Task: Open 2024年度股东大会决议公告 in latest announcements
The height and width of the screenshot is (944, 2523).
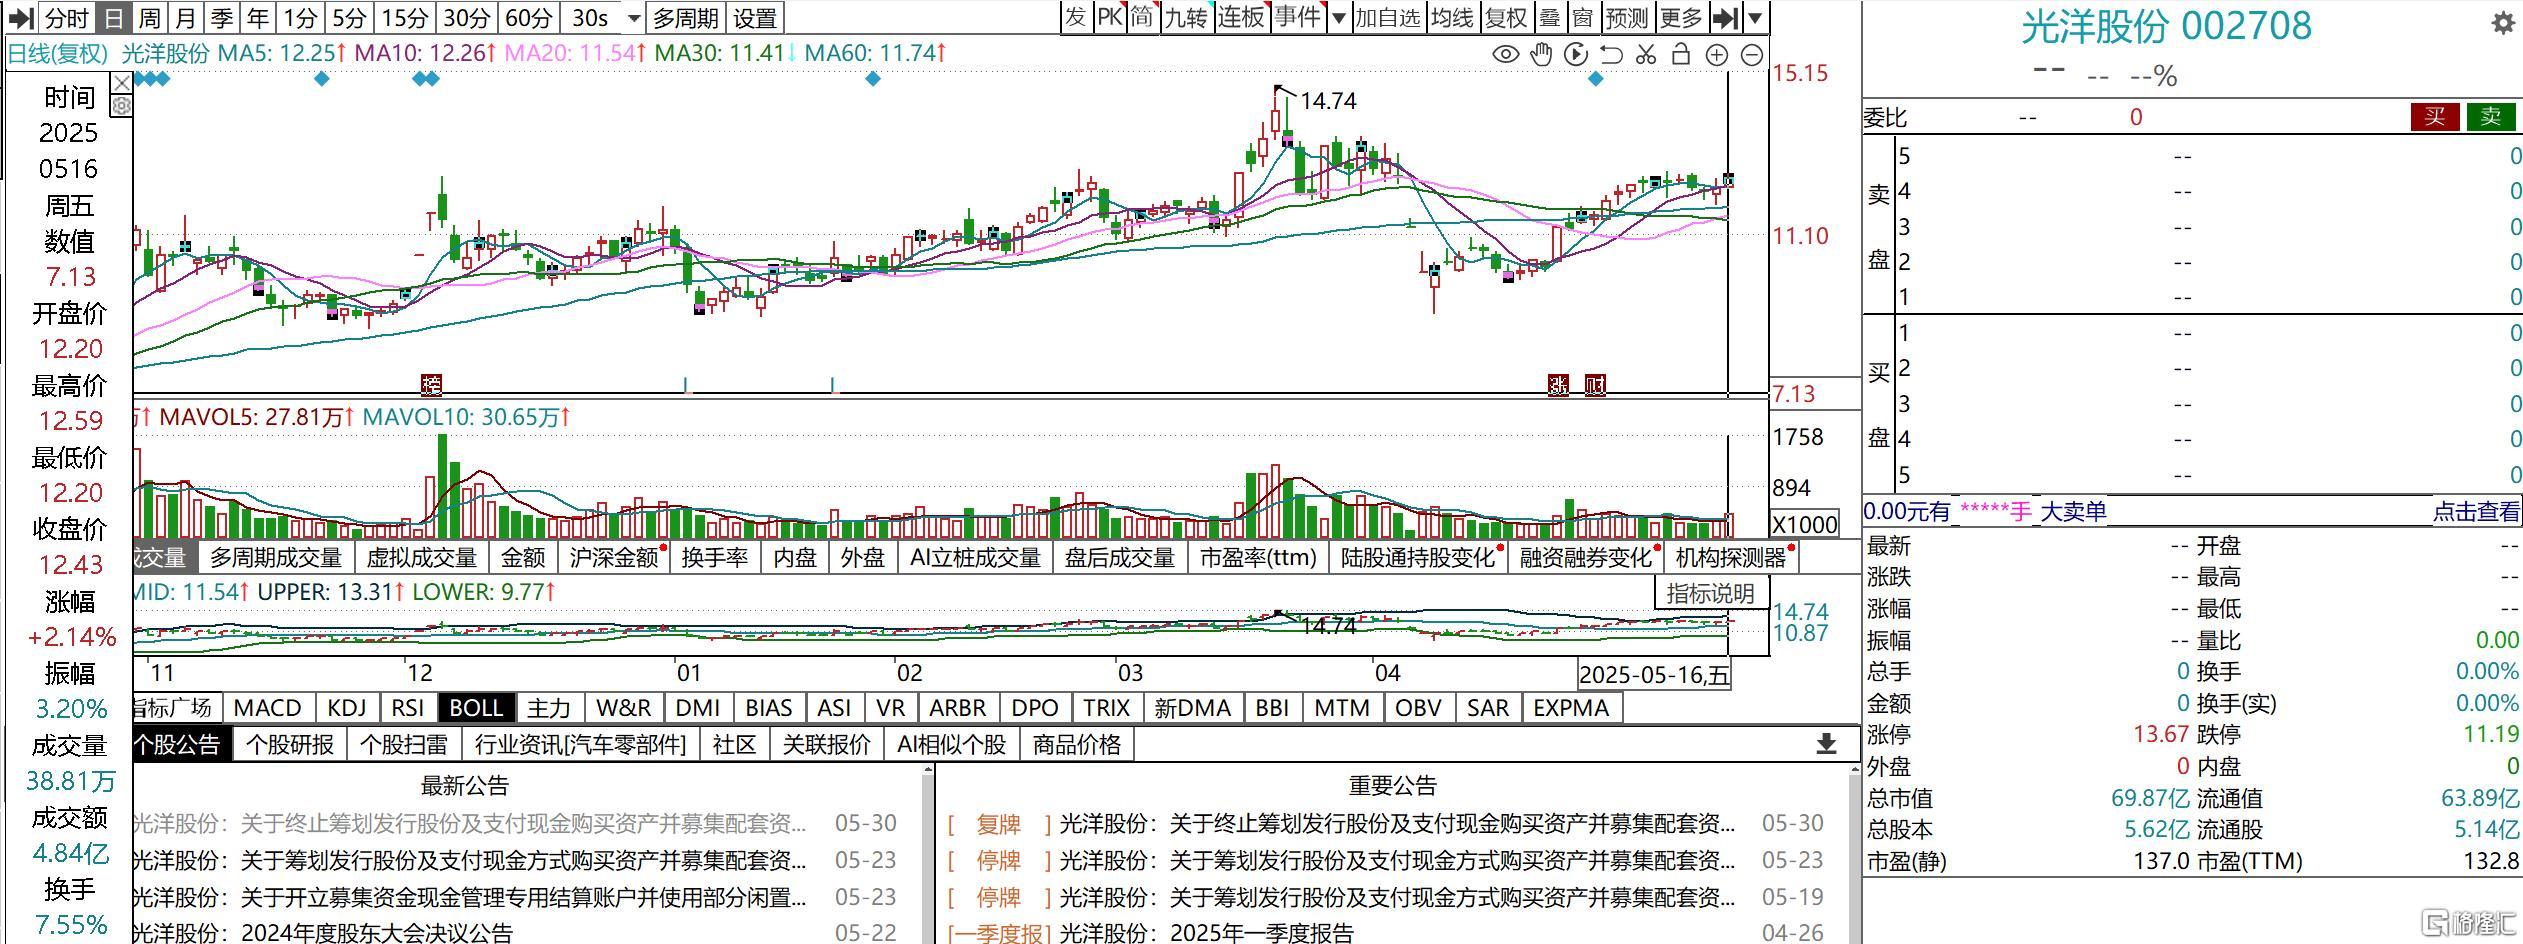Action: tap(378, 932)
